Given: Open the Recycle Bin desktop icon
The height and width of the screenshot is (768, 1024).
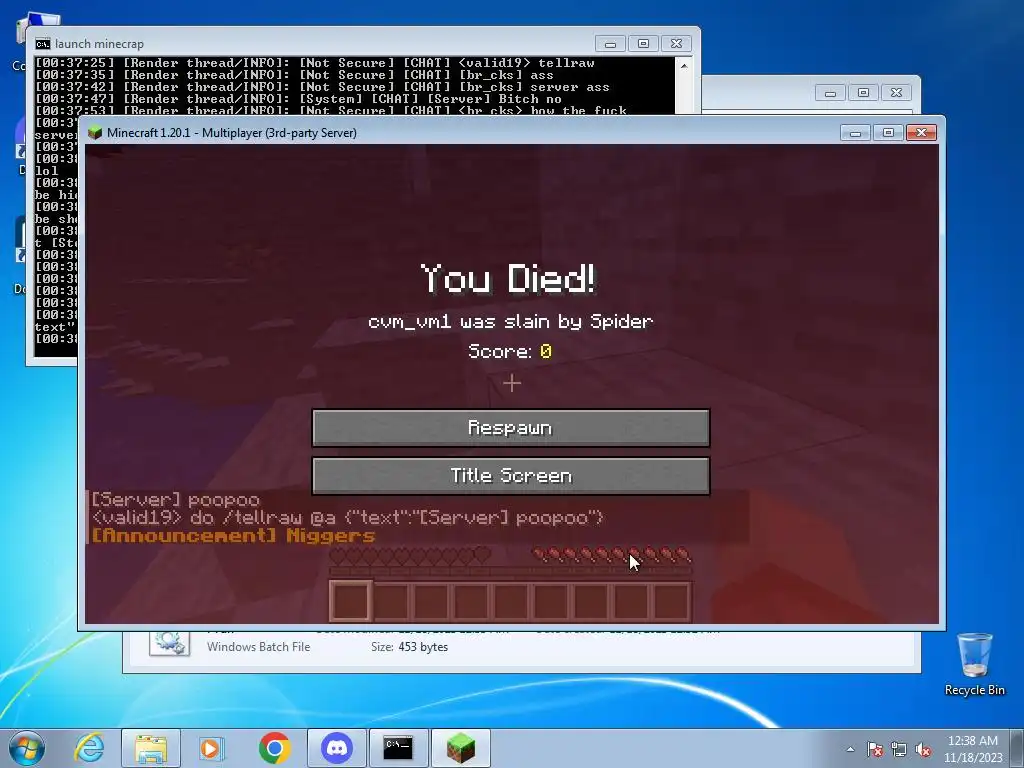Looking at the screenshot, I should pos(974,664).
